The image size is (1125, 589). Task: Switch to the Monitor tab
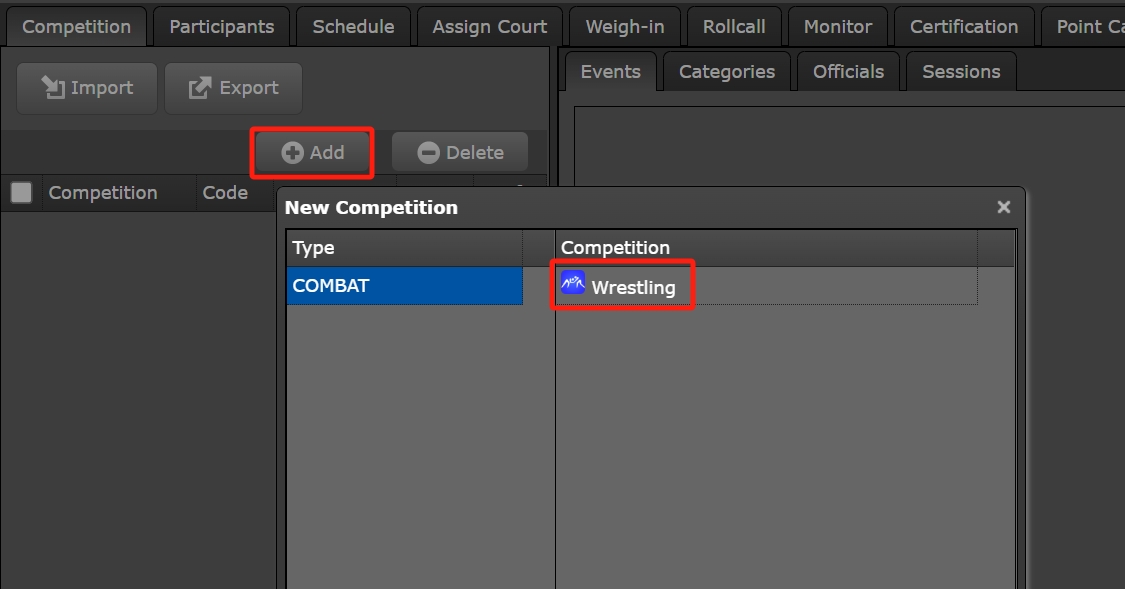tap(838, 27)
